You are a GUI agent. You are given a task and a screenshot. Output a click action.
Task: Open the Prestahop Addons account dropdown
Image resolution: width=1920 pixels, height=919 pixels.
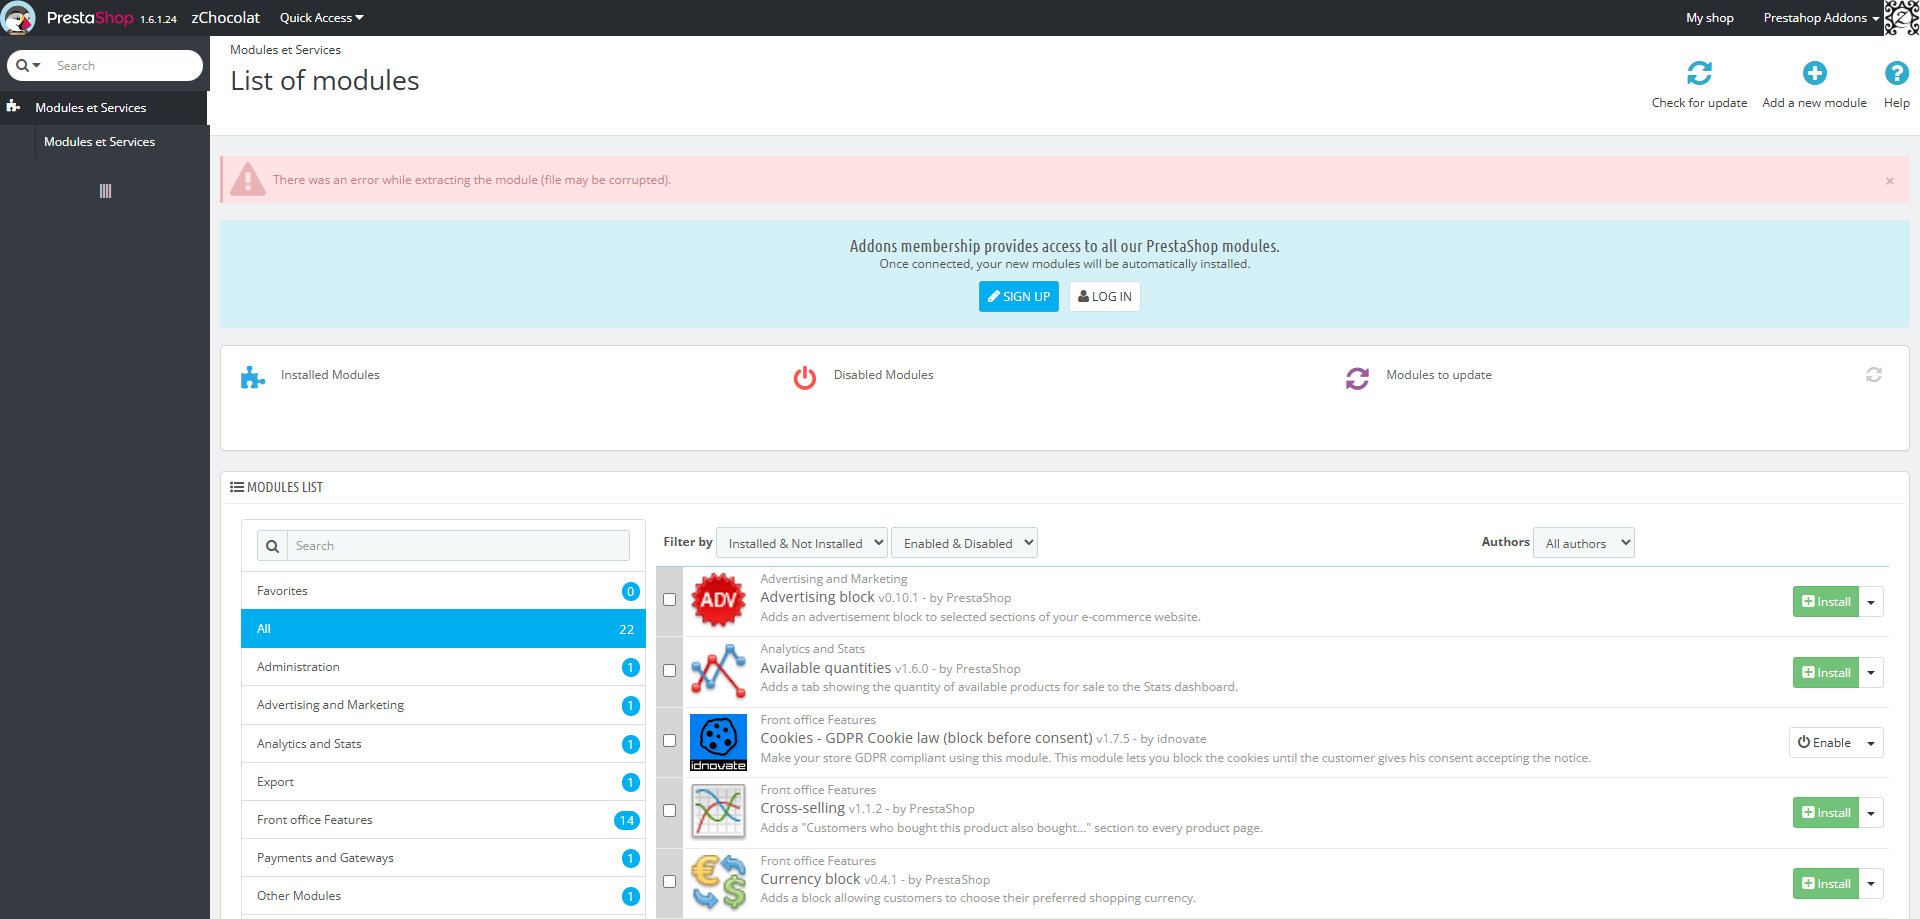pyautogui.click(x=1821, y=18)
